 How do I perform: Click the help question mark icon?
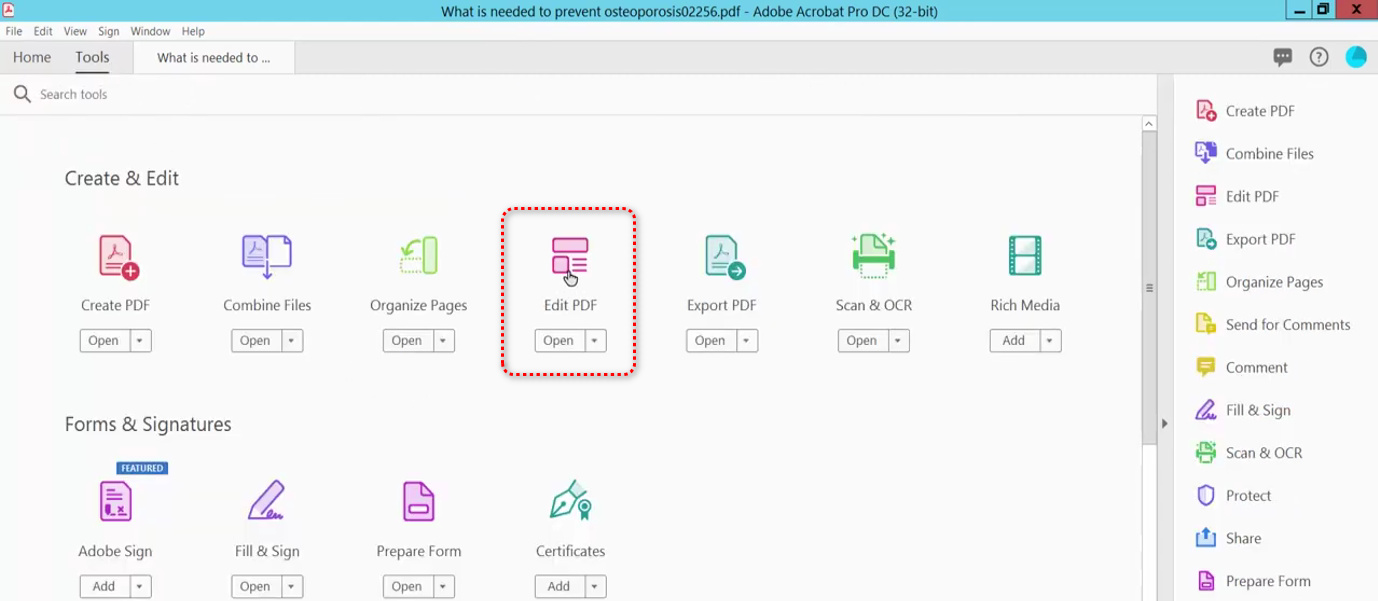coord(1319,58)
